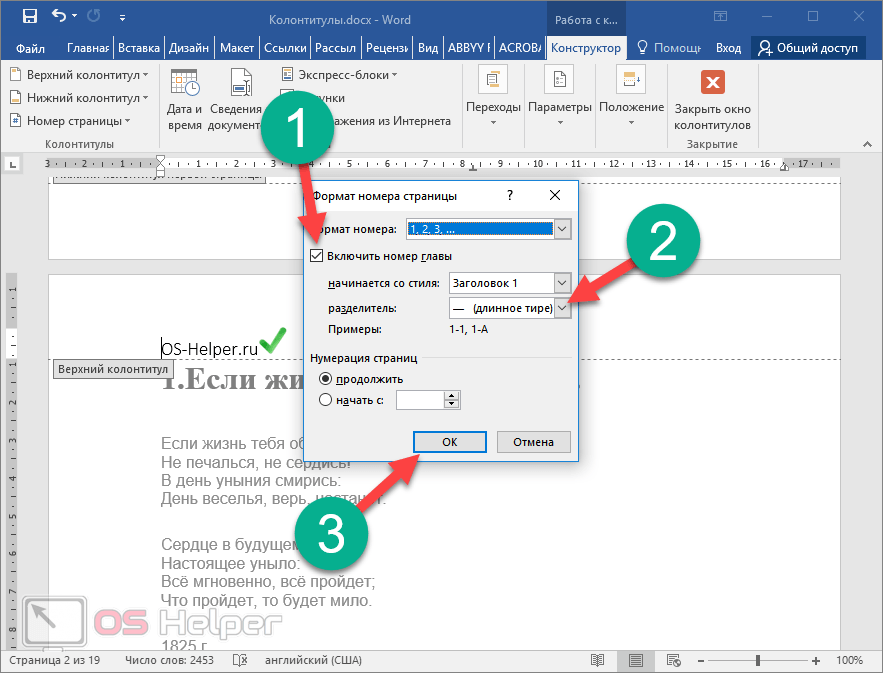Share via the Общий доступ button
This screenshot has width=883, height=673.
click(x=808, y=48)
